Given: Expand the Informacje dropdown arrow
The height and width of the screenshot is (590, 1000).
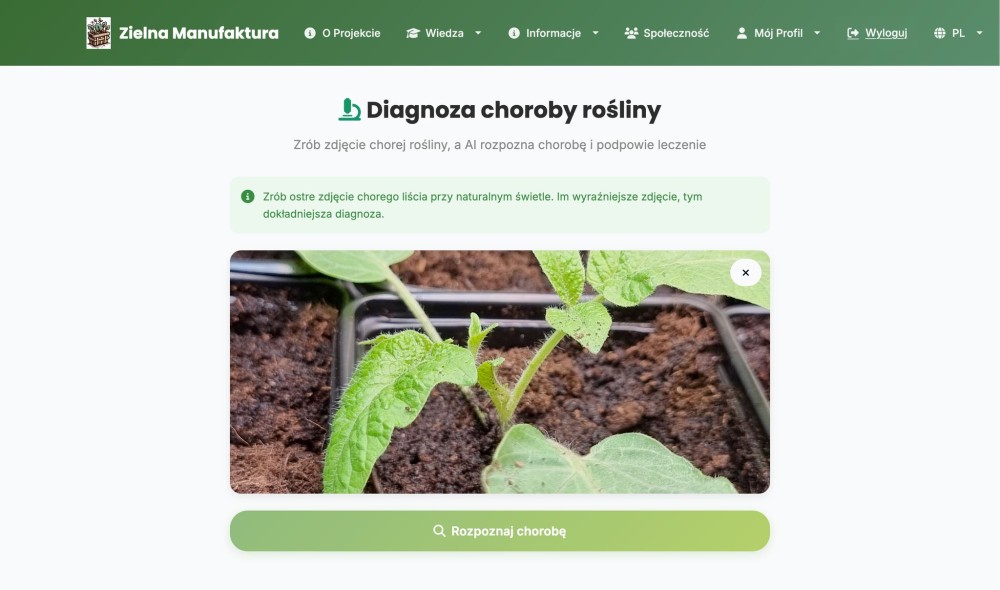Looking at the screenshot, I should pyautogui.click(x=595, y=33).
